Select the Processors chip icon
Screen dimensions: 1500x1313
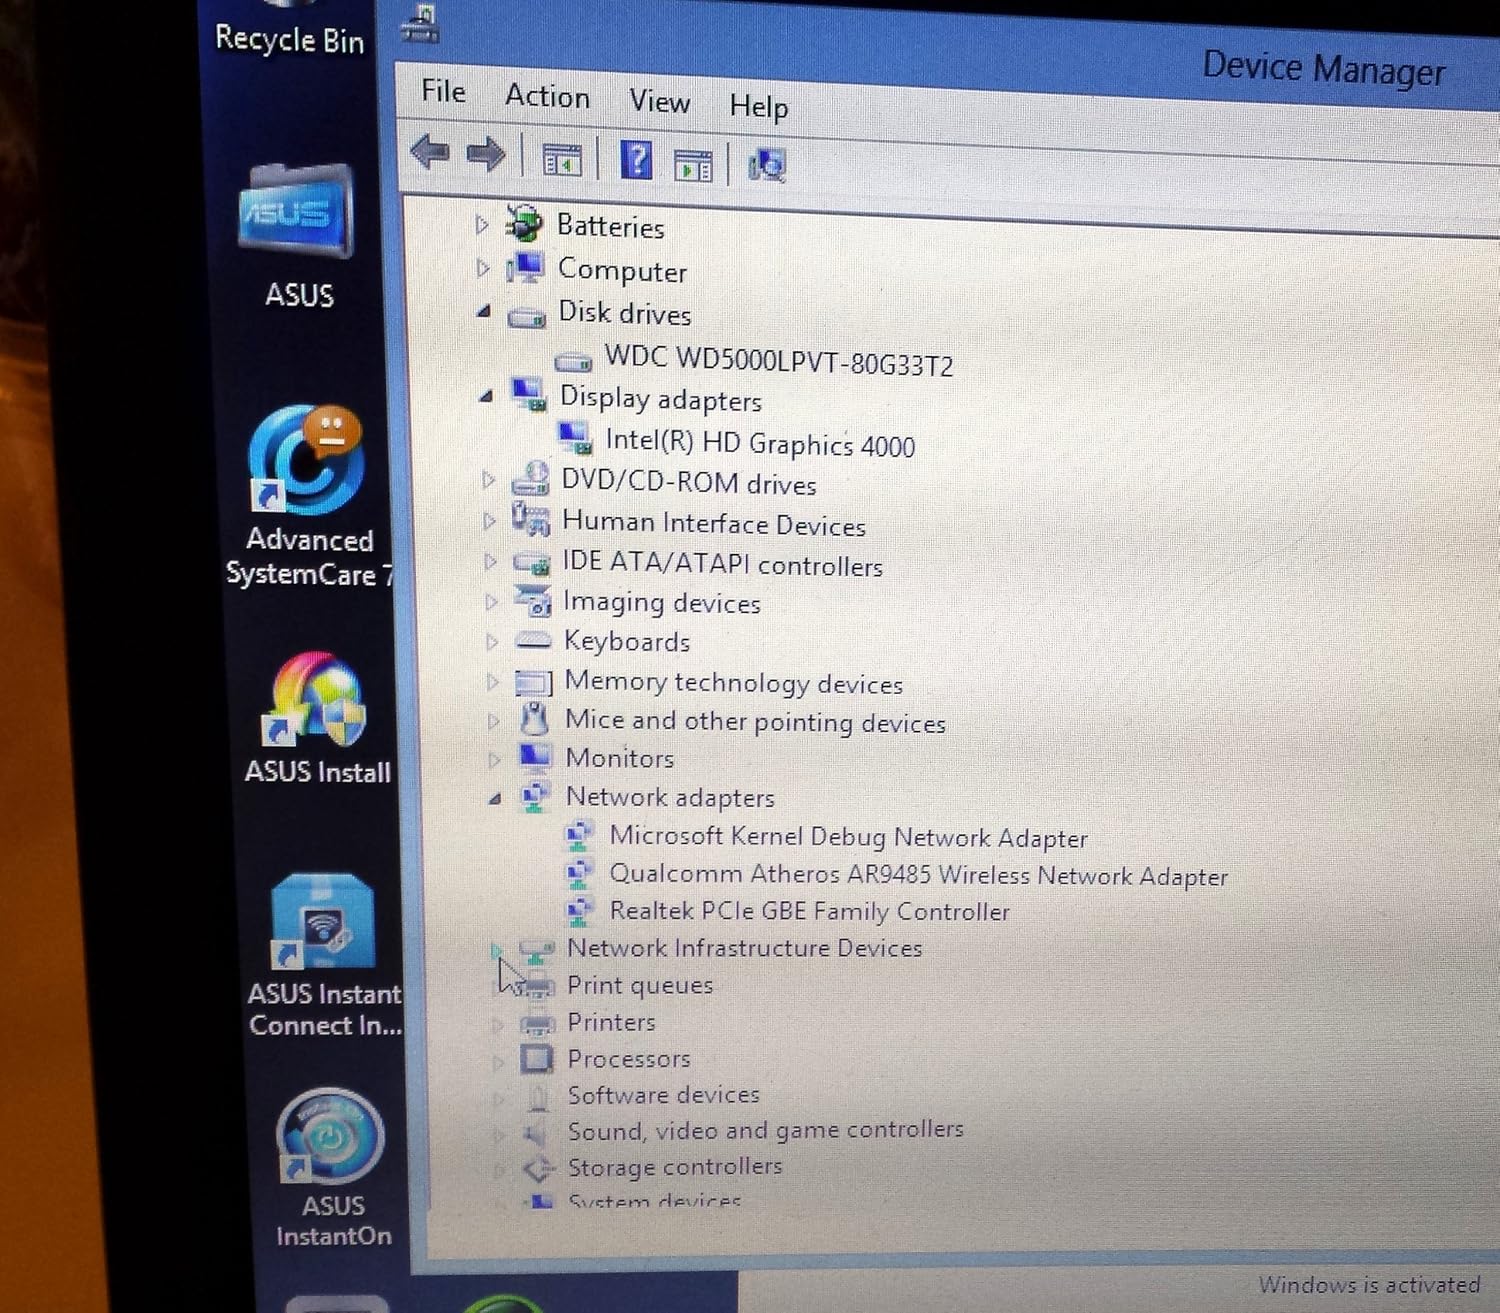point(538,1058)
